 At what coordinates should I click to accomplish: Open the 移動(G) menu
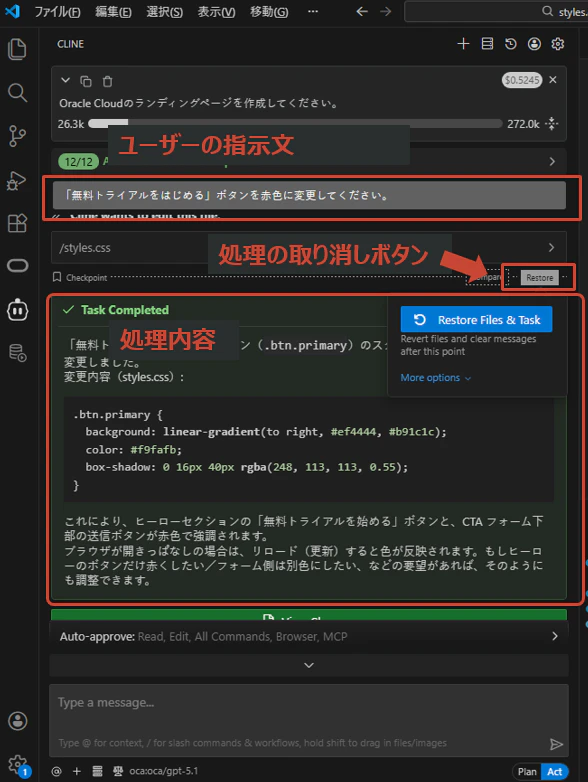(269, 11)
